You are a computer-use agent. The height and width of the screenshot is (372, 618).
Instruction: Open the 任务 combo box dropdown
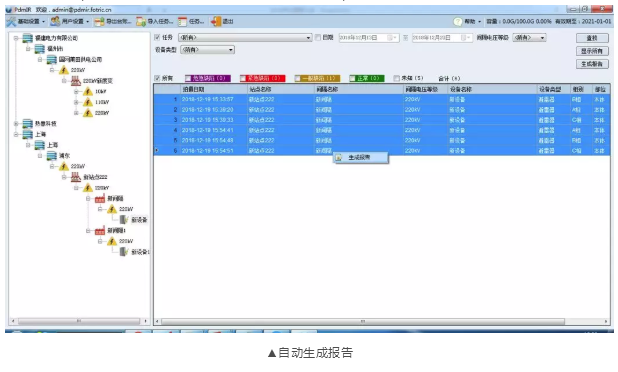tap(308, 38)
